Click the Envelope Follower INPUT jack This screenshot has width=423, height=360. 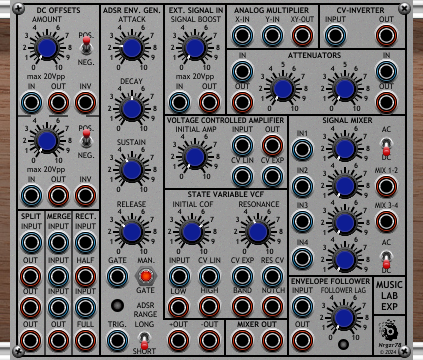click(x=302, y=307)
